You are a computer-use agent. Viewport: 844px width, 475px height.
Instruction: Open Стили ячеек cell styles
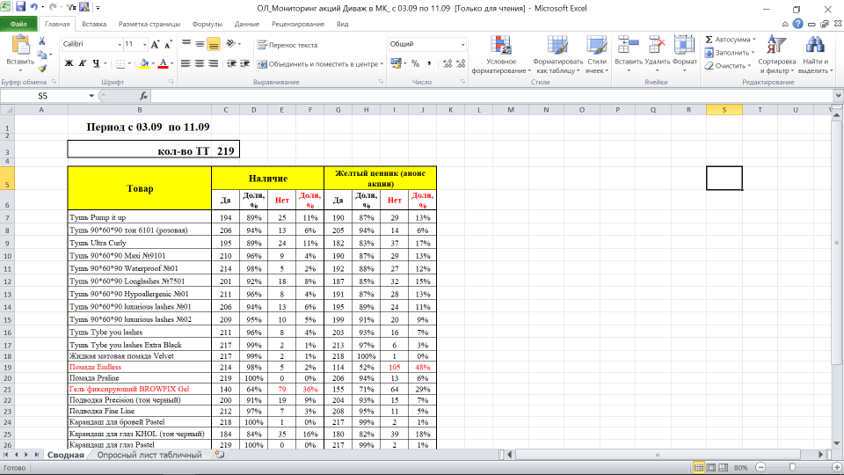pyautogui.click(x=597, y=54)
